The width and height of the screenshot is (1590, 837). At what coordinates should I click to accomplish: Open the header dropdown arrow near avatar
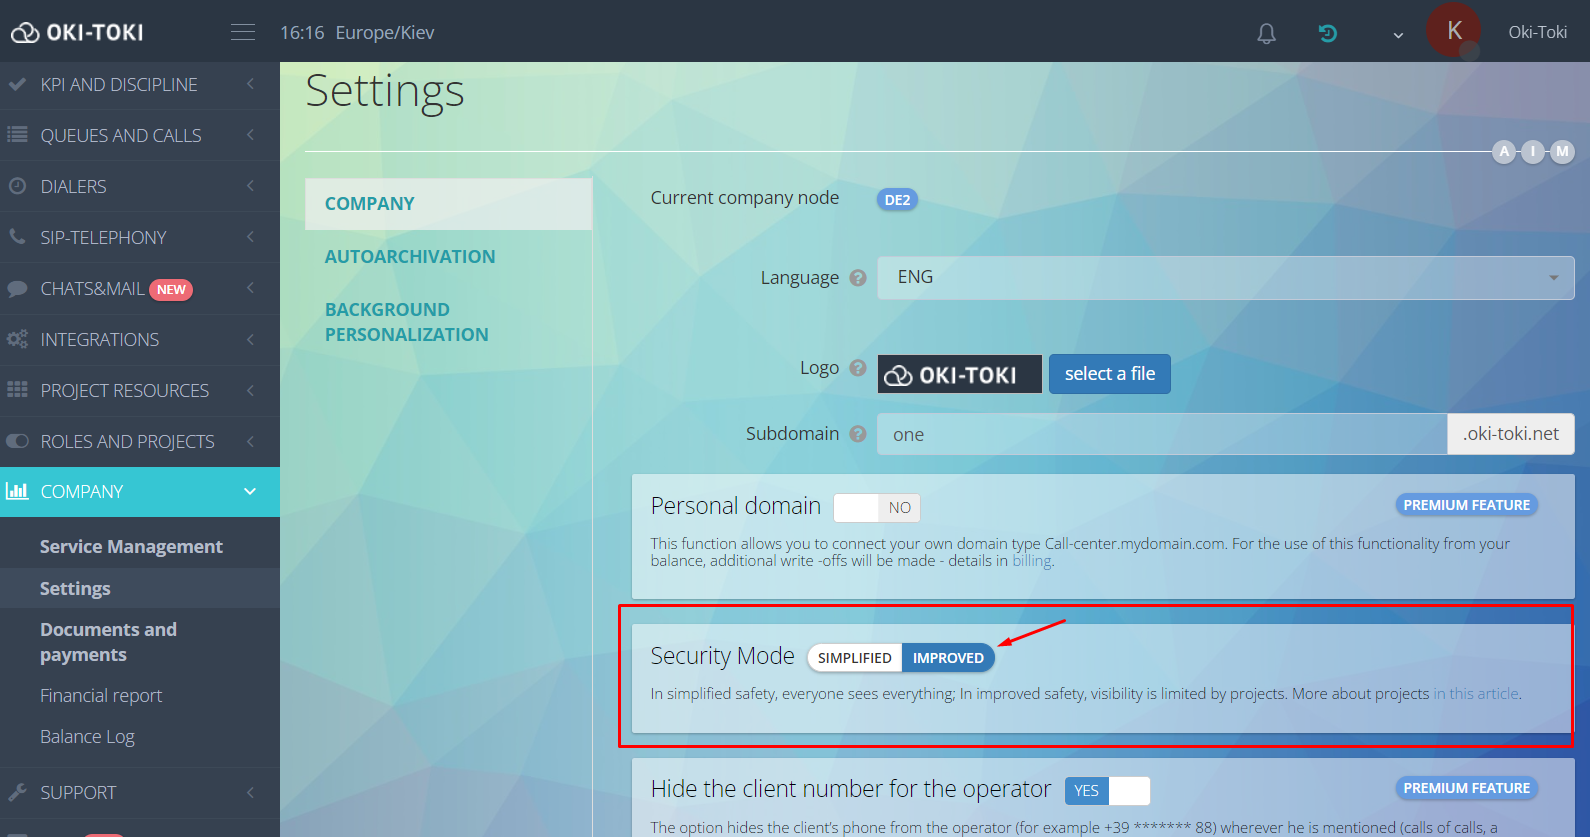[x=1398, y=35]
